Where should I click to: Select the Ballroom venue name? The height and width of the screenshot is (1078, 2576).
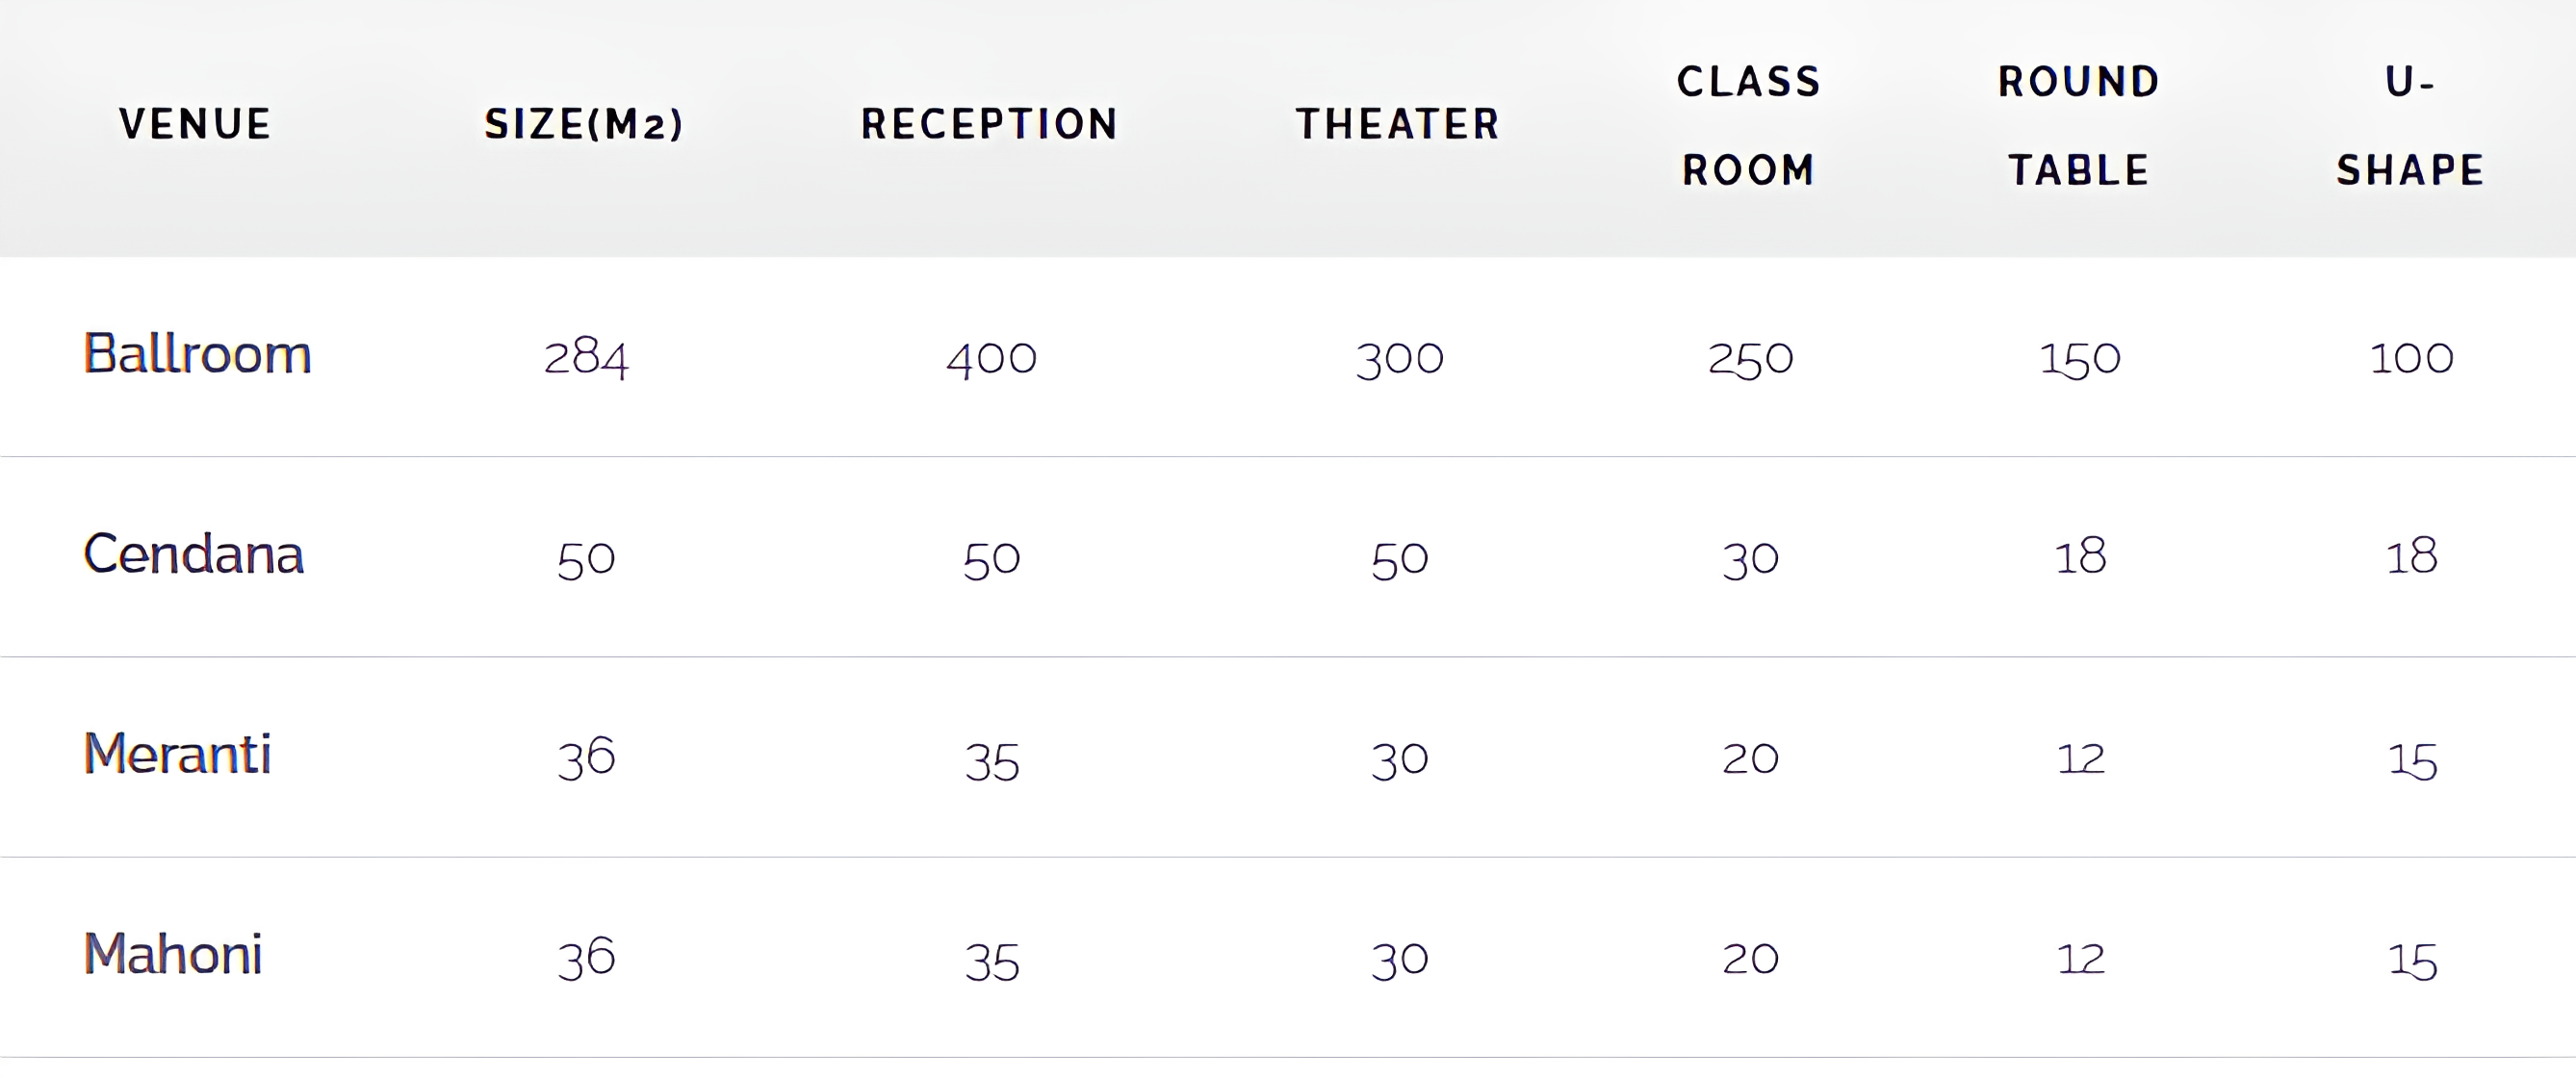(197, 354)
